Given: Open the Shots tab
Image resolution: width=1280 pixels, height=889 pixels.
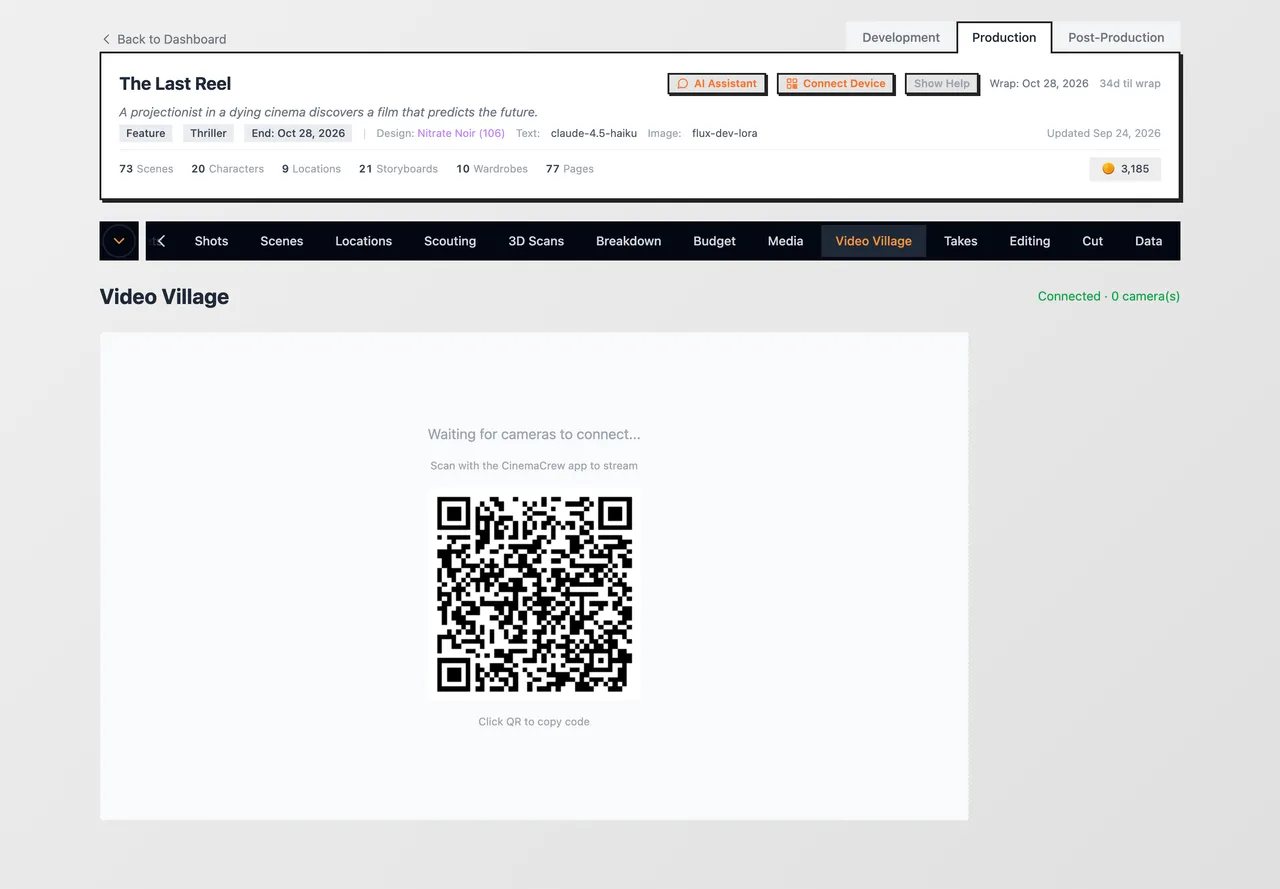Looking at the screenshot, I should (x=211, y=241).
